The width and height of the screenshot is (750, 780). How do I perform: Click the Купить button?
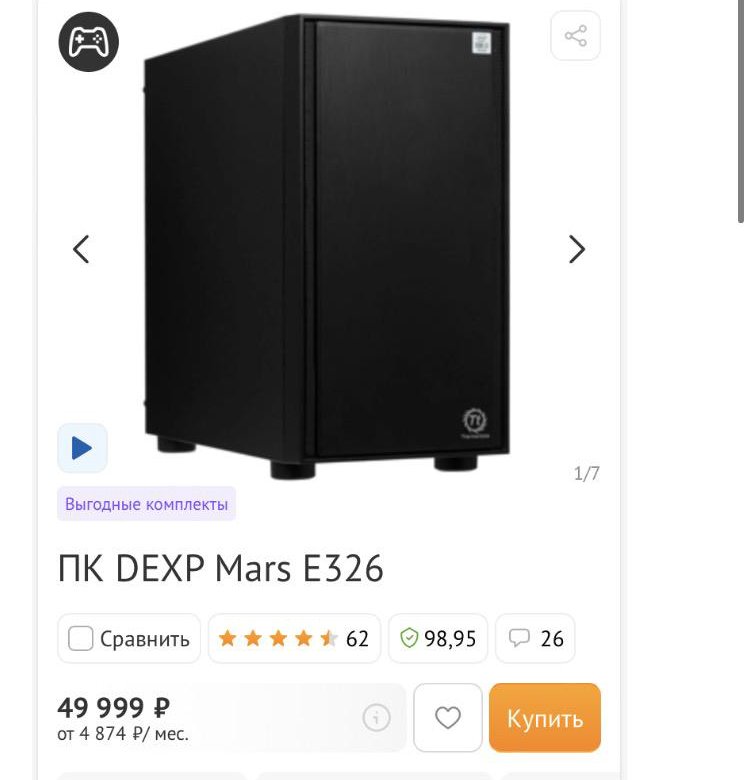coord(545,717)
